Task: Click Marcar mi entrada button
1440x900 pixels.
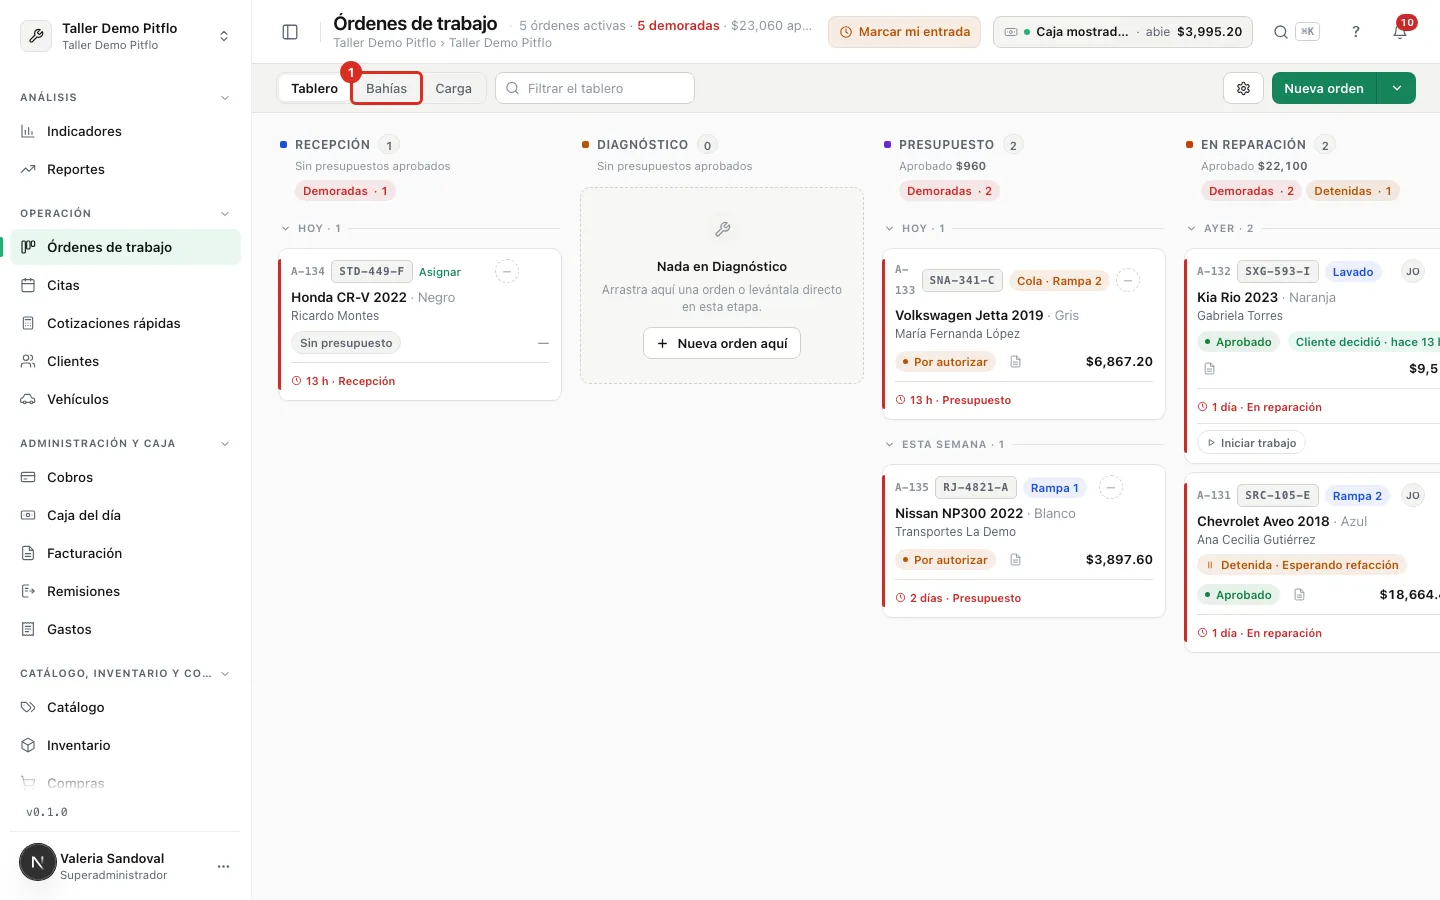Action: [x=904, y=32]
